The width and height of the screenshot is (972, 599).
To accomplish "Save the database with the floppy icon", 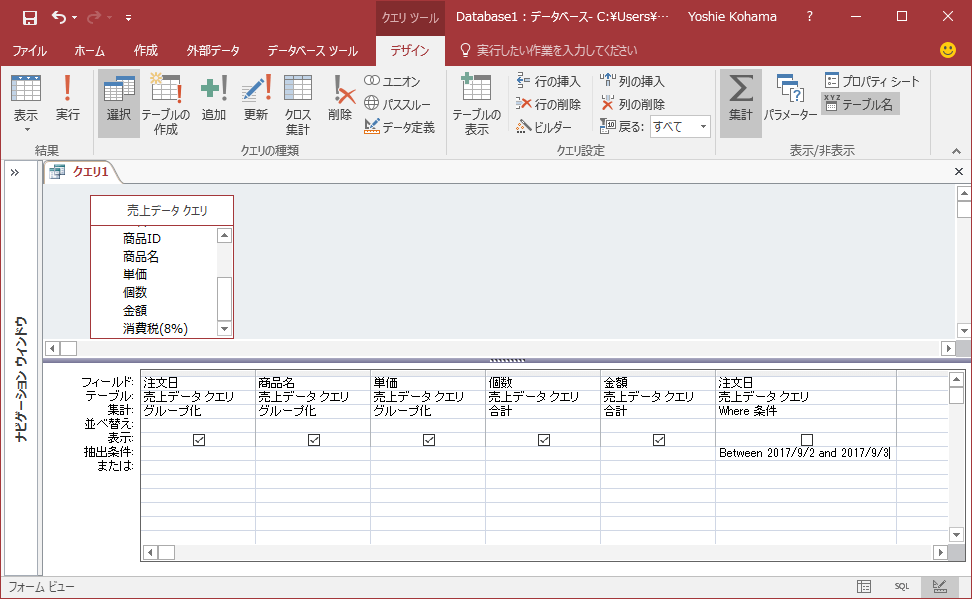I will coord(29,17).
